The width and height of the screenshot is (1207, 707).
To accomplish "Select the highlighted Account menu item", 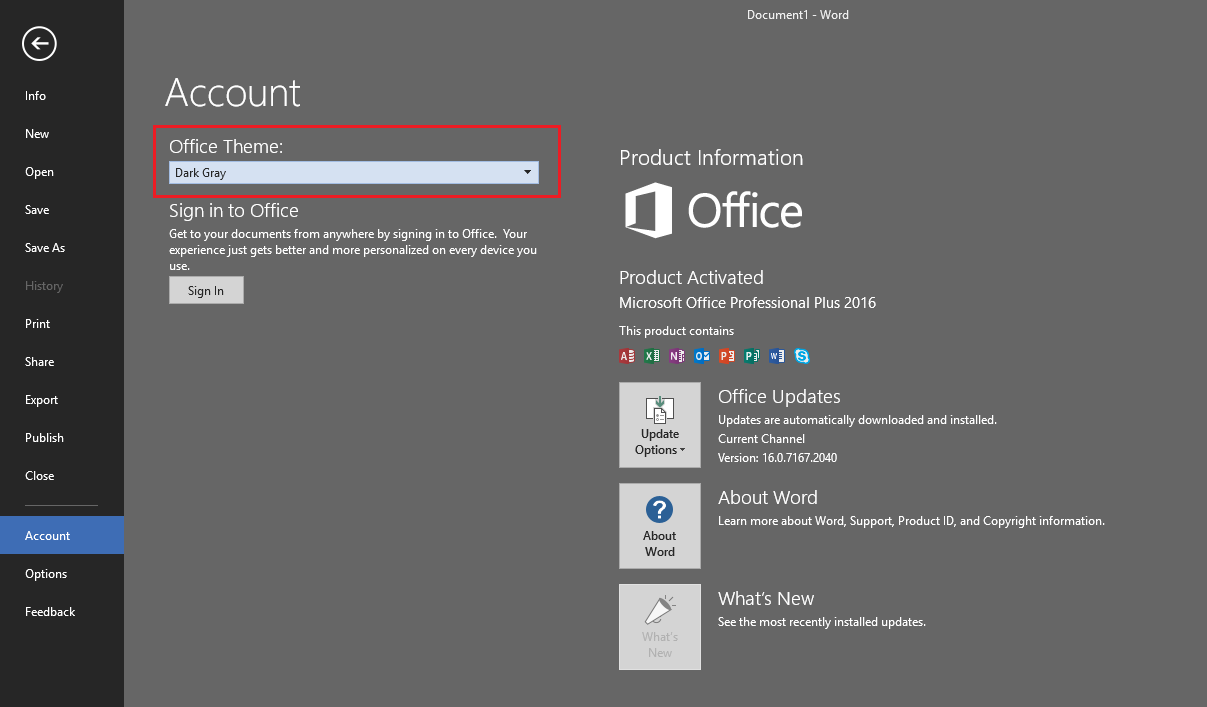I will 62,535.
